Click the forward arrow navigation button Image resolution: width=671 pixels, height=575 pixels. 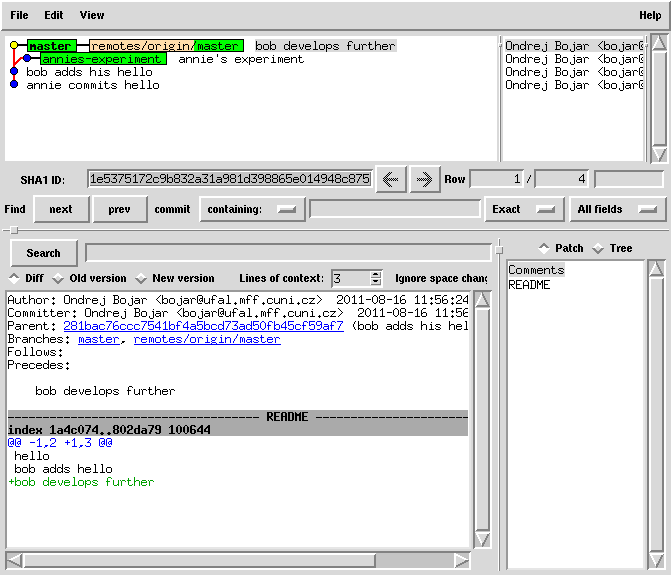tap(425, 179)
